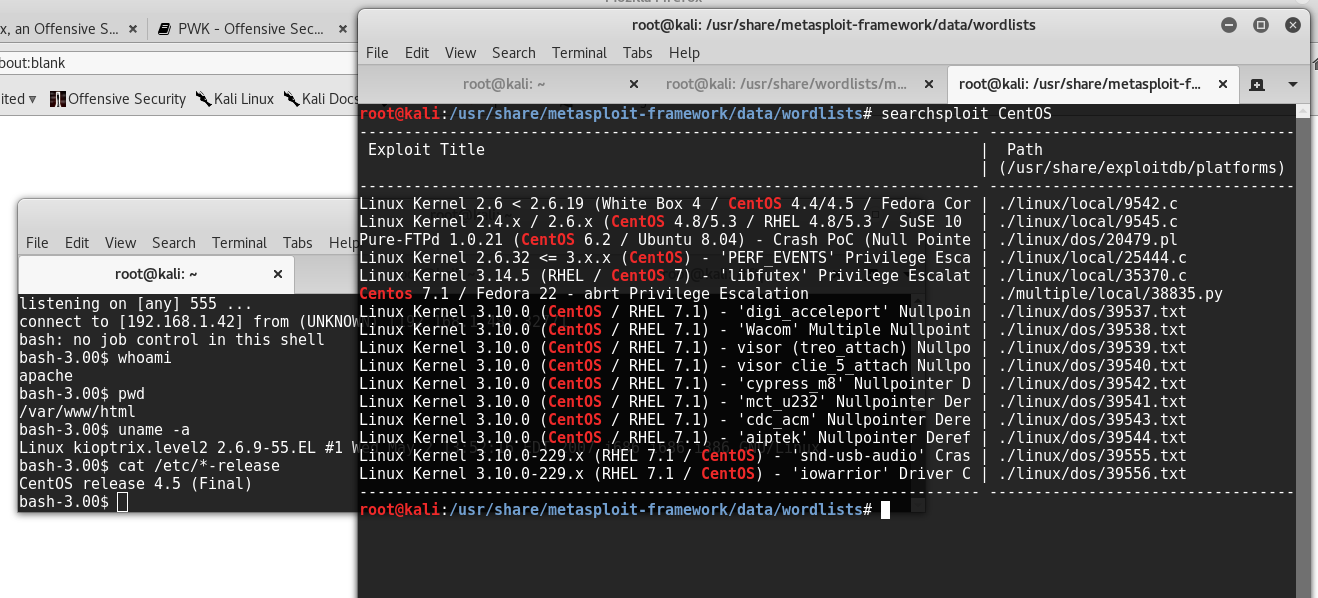Open Kali Docs bookmark in Firefox
Image resolution: width=1318 pixels, height=598 pixels.
[x=320, y=99]
